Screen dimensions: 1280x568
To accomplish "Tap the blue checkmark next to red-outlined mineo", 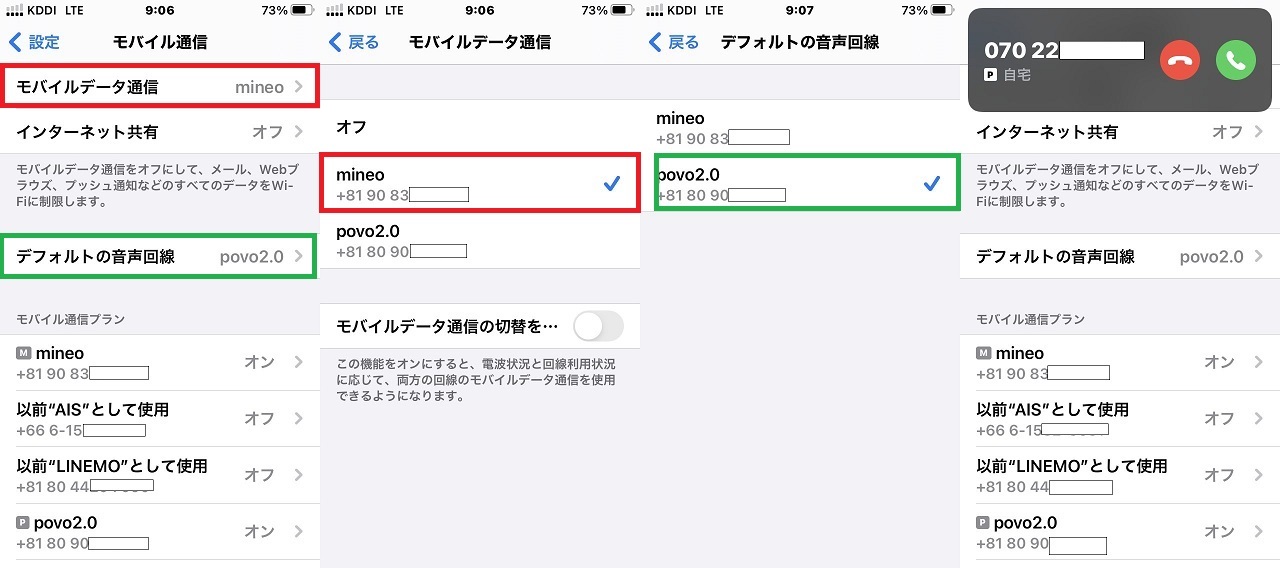I will [x=612, y=183].
